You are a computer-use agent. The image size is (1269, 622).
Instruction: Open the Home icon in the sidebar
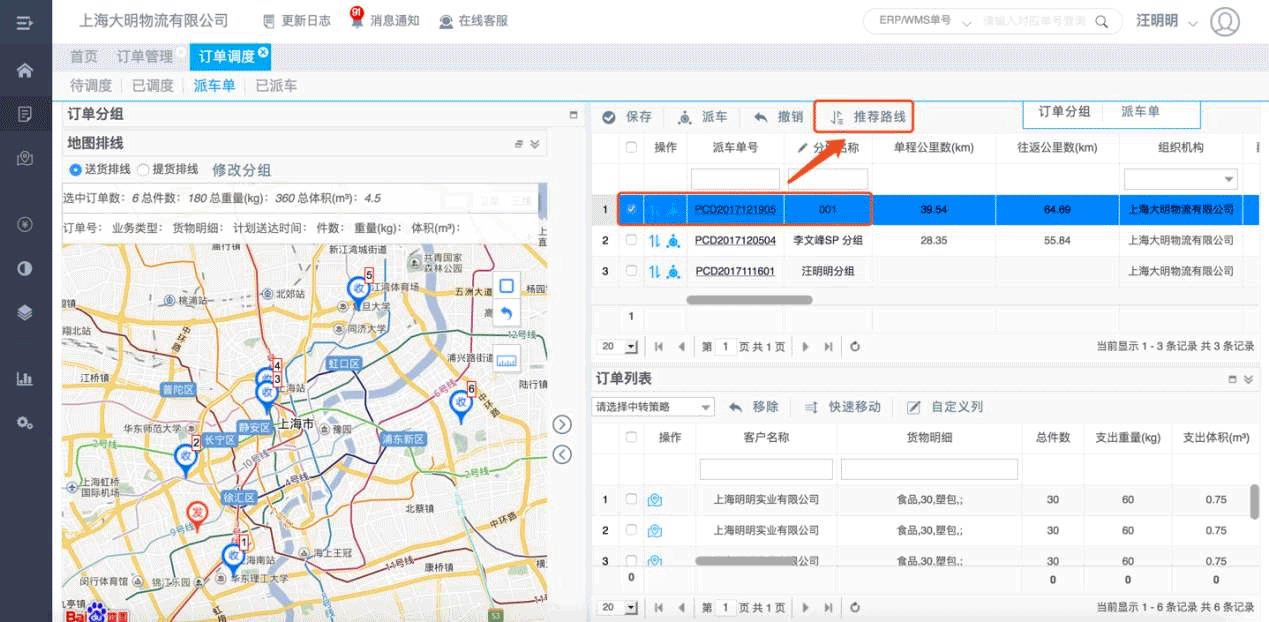pyautogui.click(x=25, y=70)
